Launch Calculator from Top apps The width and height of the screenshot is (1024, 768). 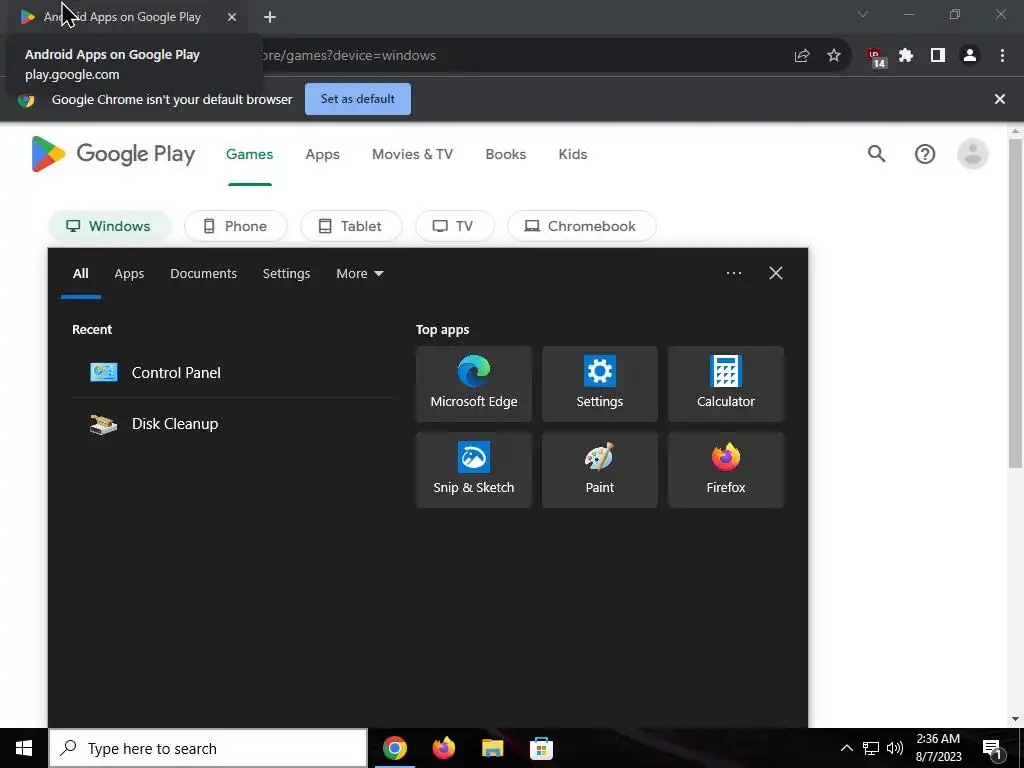(x=726, y=384)
